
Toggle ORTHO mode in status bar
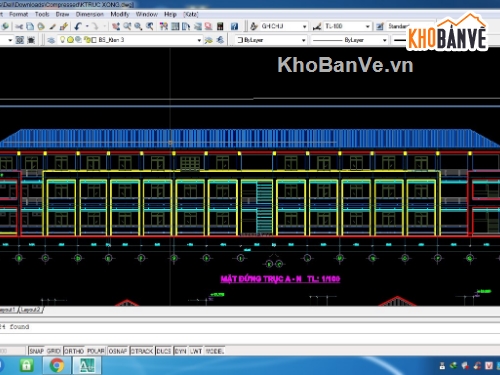pos(74,351)
